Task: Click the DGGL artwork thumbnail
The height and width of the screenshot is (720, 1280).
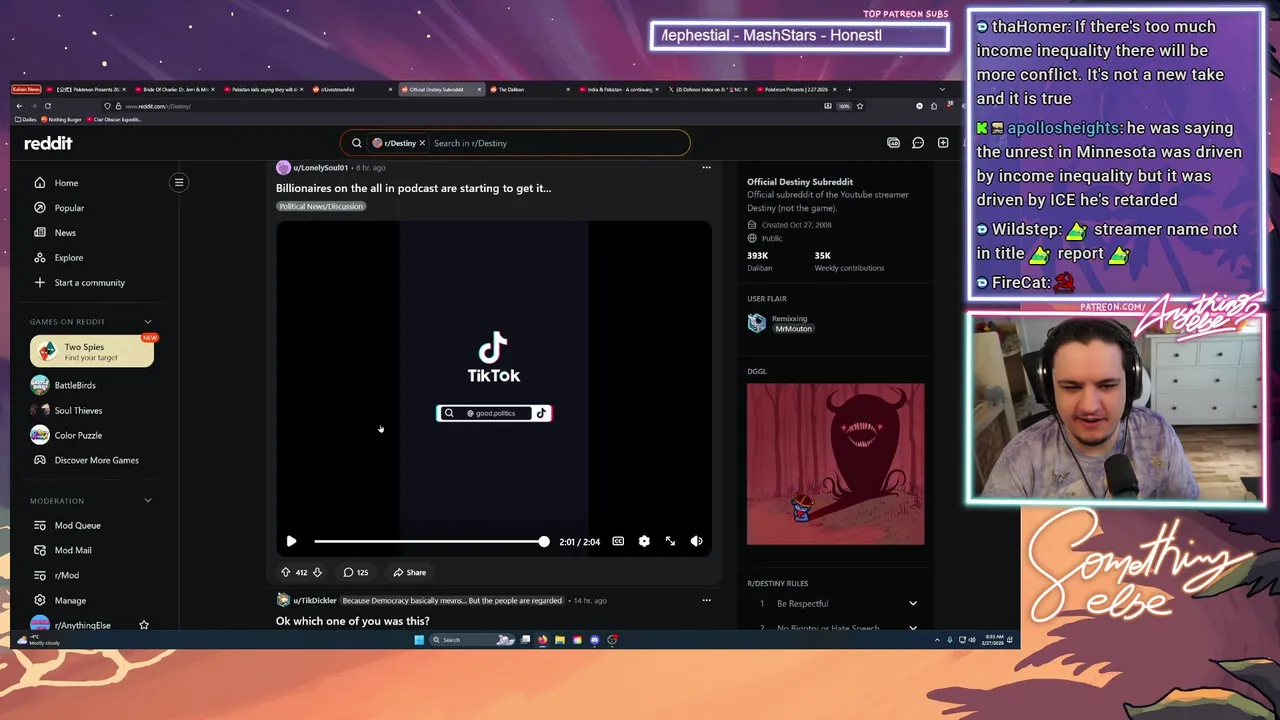Action: 835,464
